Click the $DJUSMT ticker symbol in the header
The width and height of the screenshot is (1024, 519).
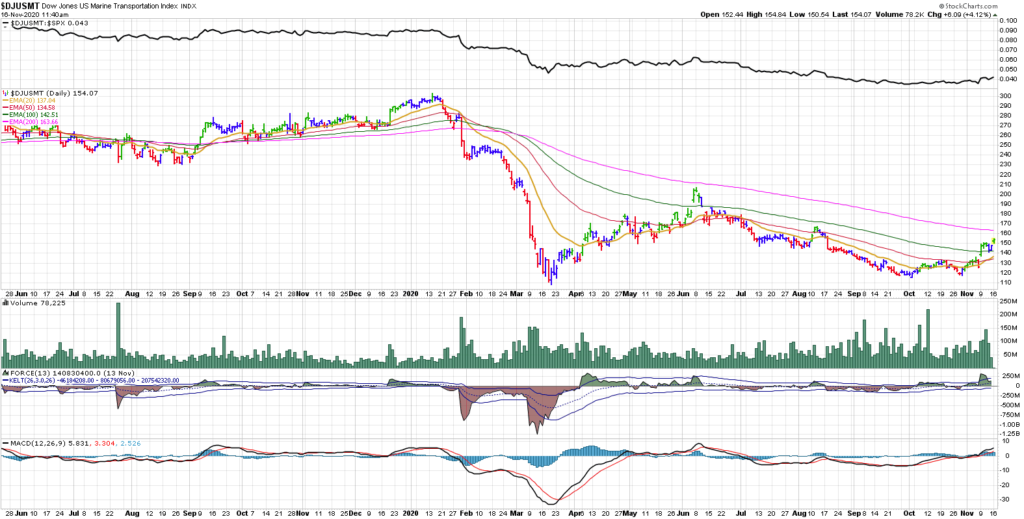[x=21, y=5]
